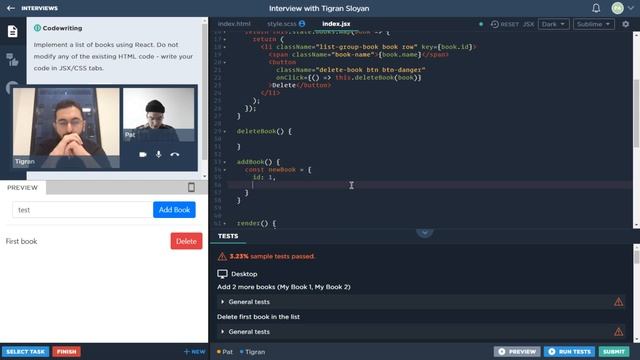Click 'Add 2 more books' test title
The height and width of the screenshot is (360, 640).
pyautogui.click(x=284, y=287)
